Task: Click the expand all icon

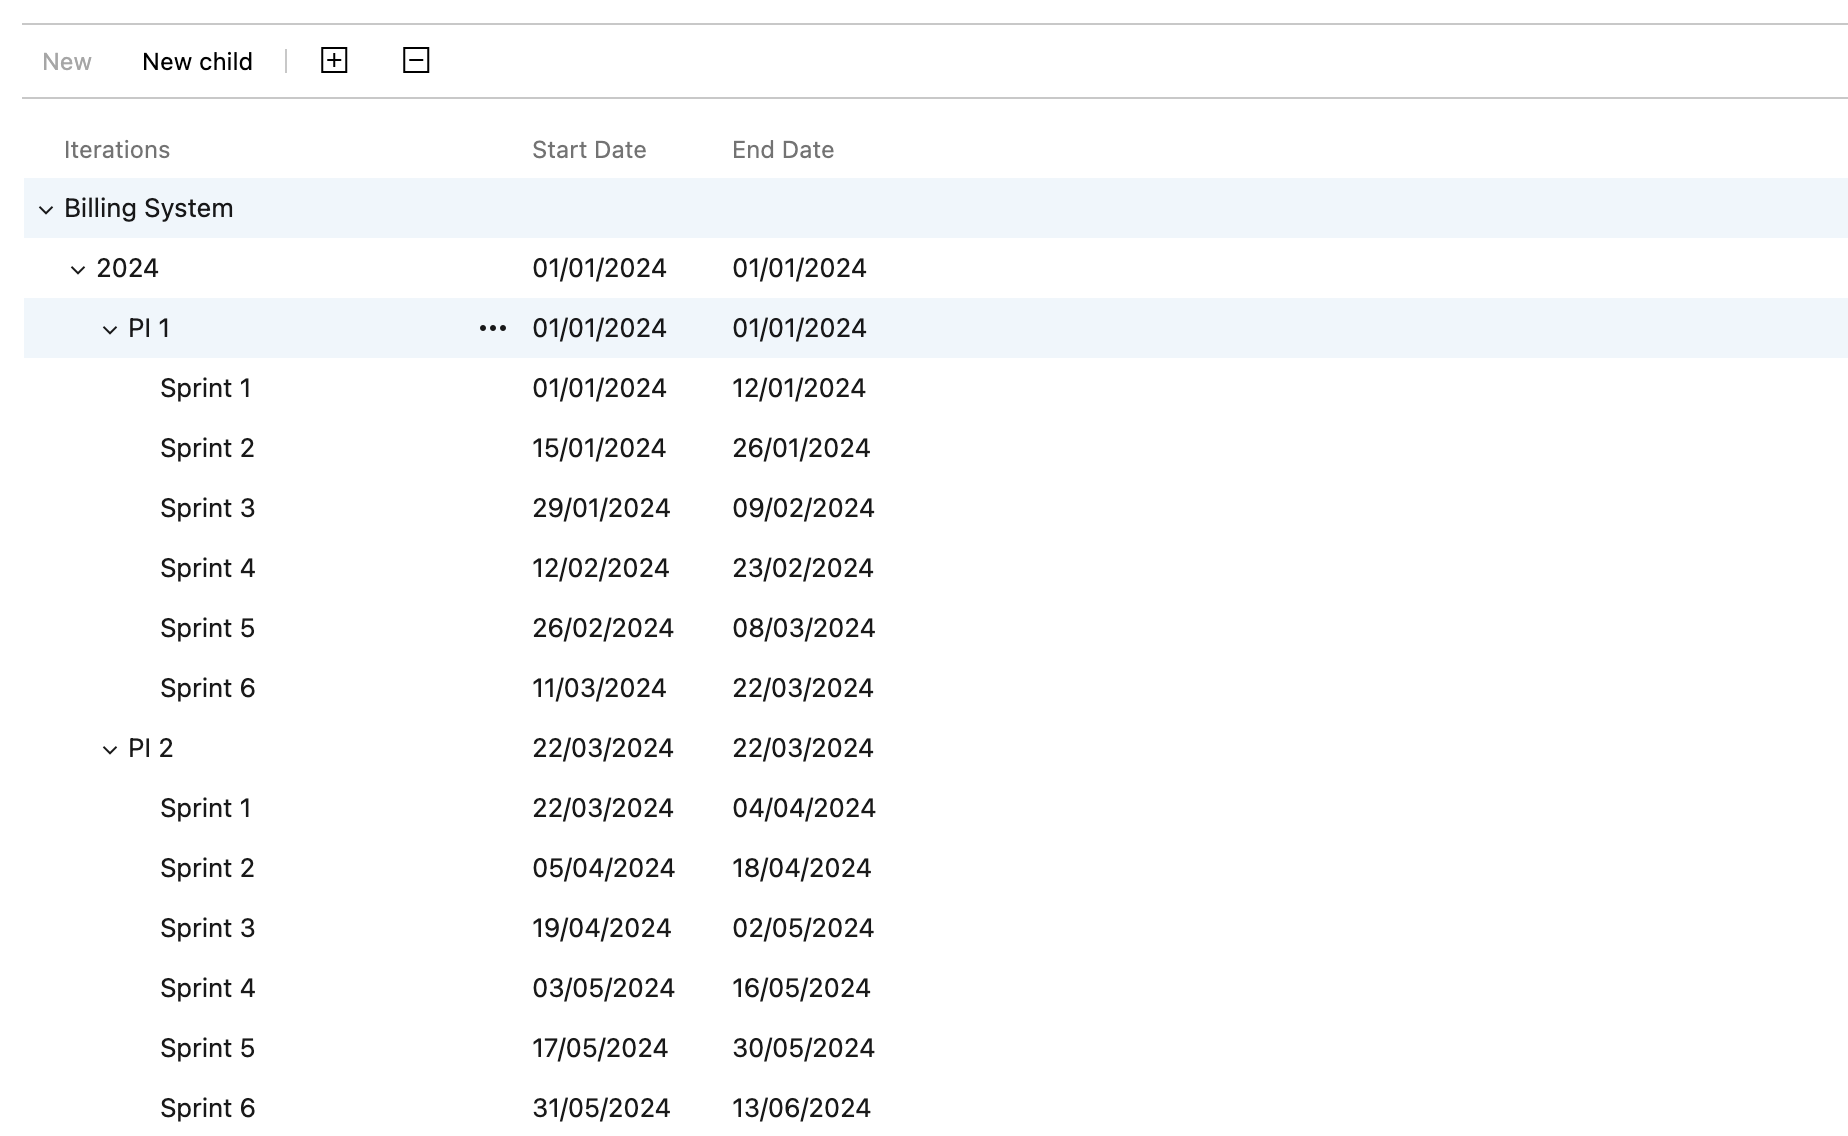Action: (334, 60)
